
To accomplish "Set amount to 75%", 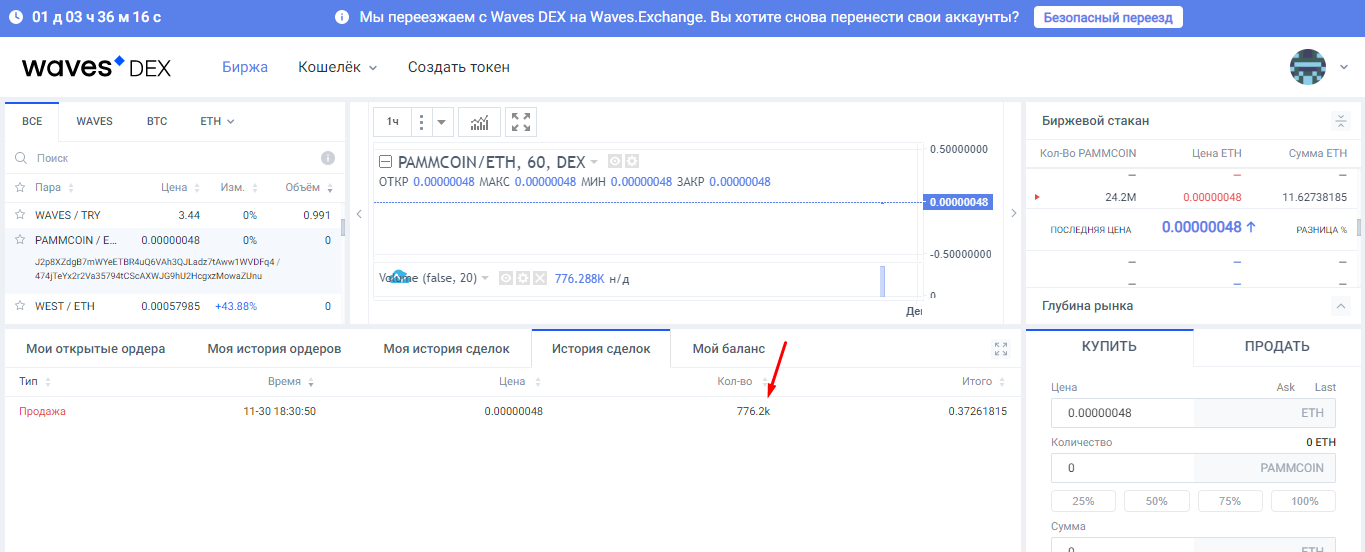I will click(x=1230, y=501).
